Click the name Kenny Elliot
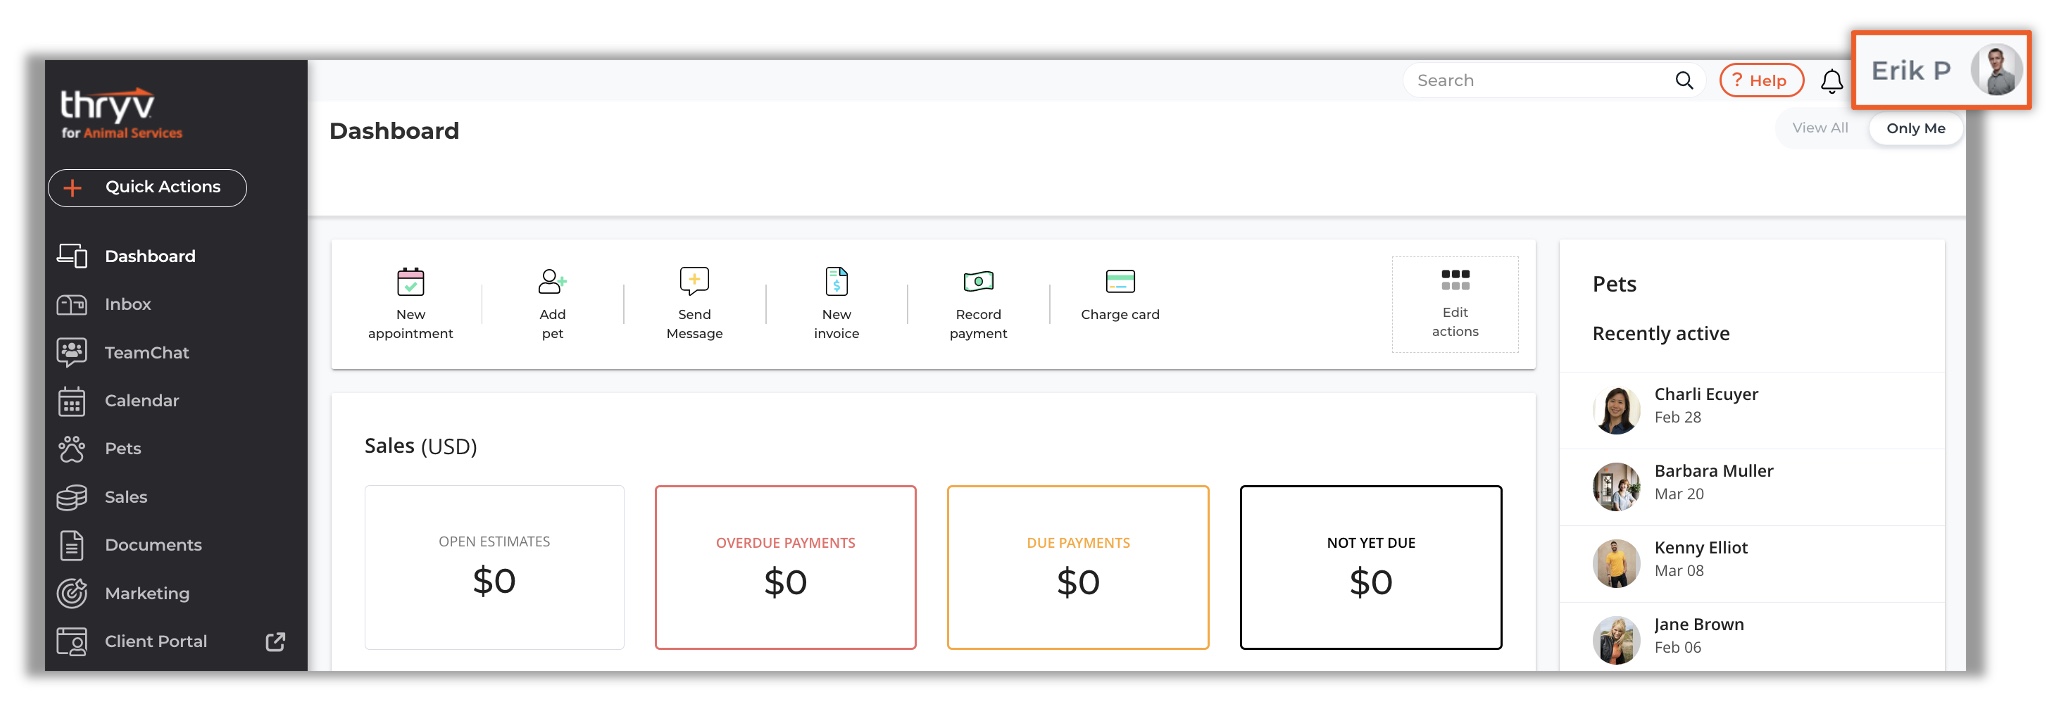This screenshot has height=710, width=2062. [1701, 547]
